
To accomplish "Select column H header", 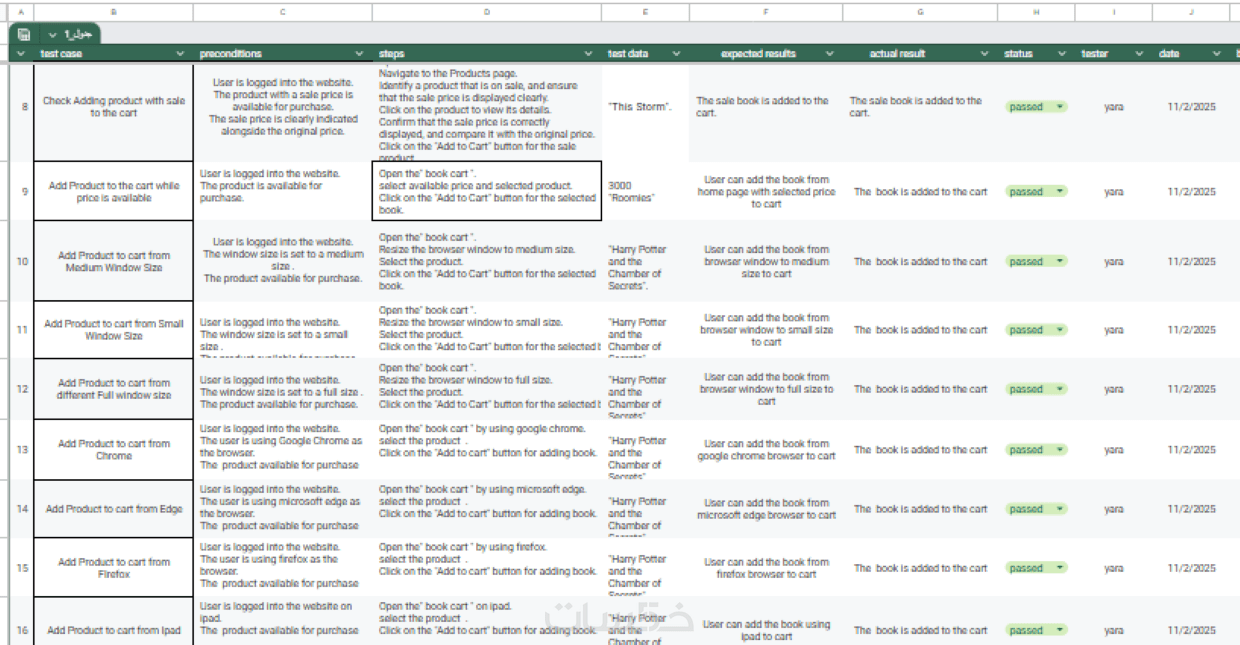I will [x=1036, y=12].
